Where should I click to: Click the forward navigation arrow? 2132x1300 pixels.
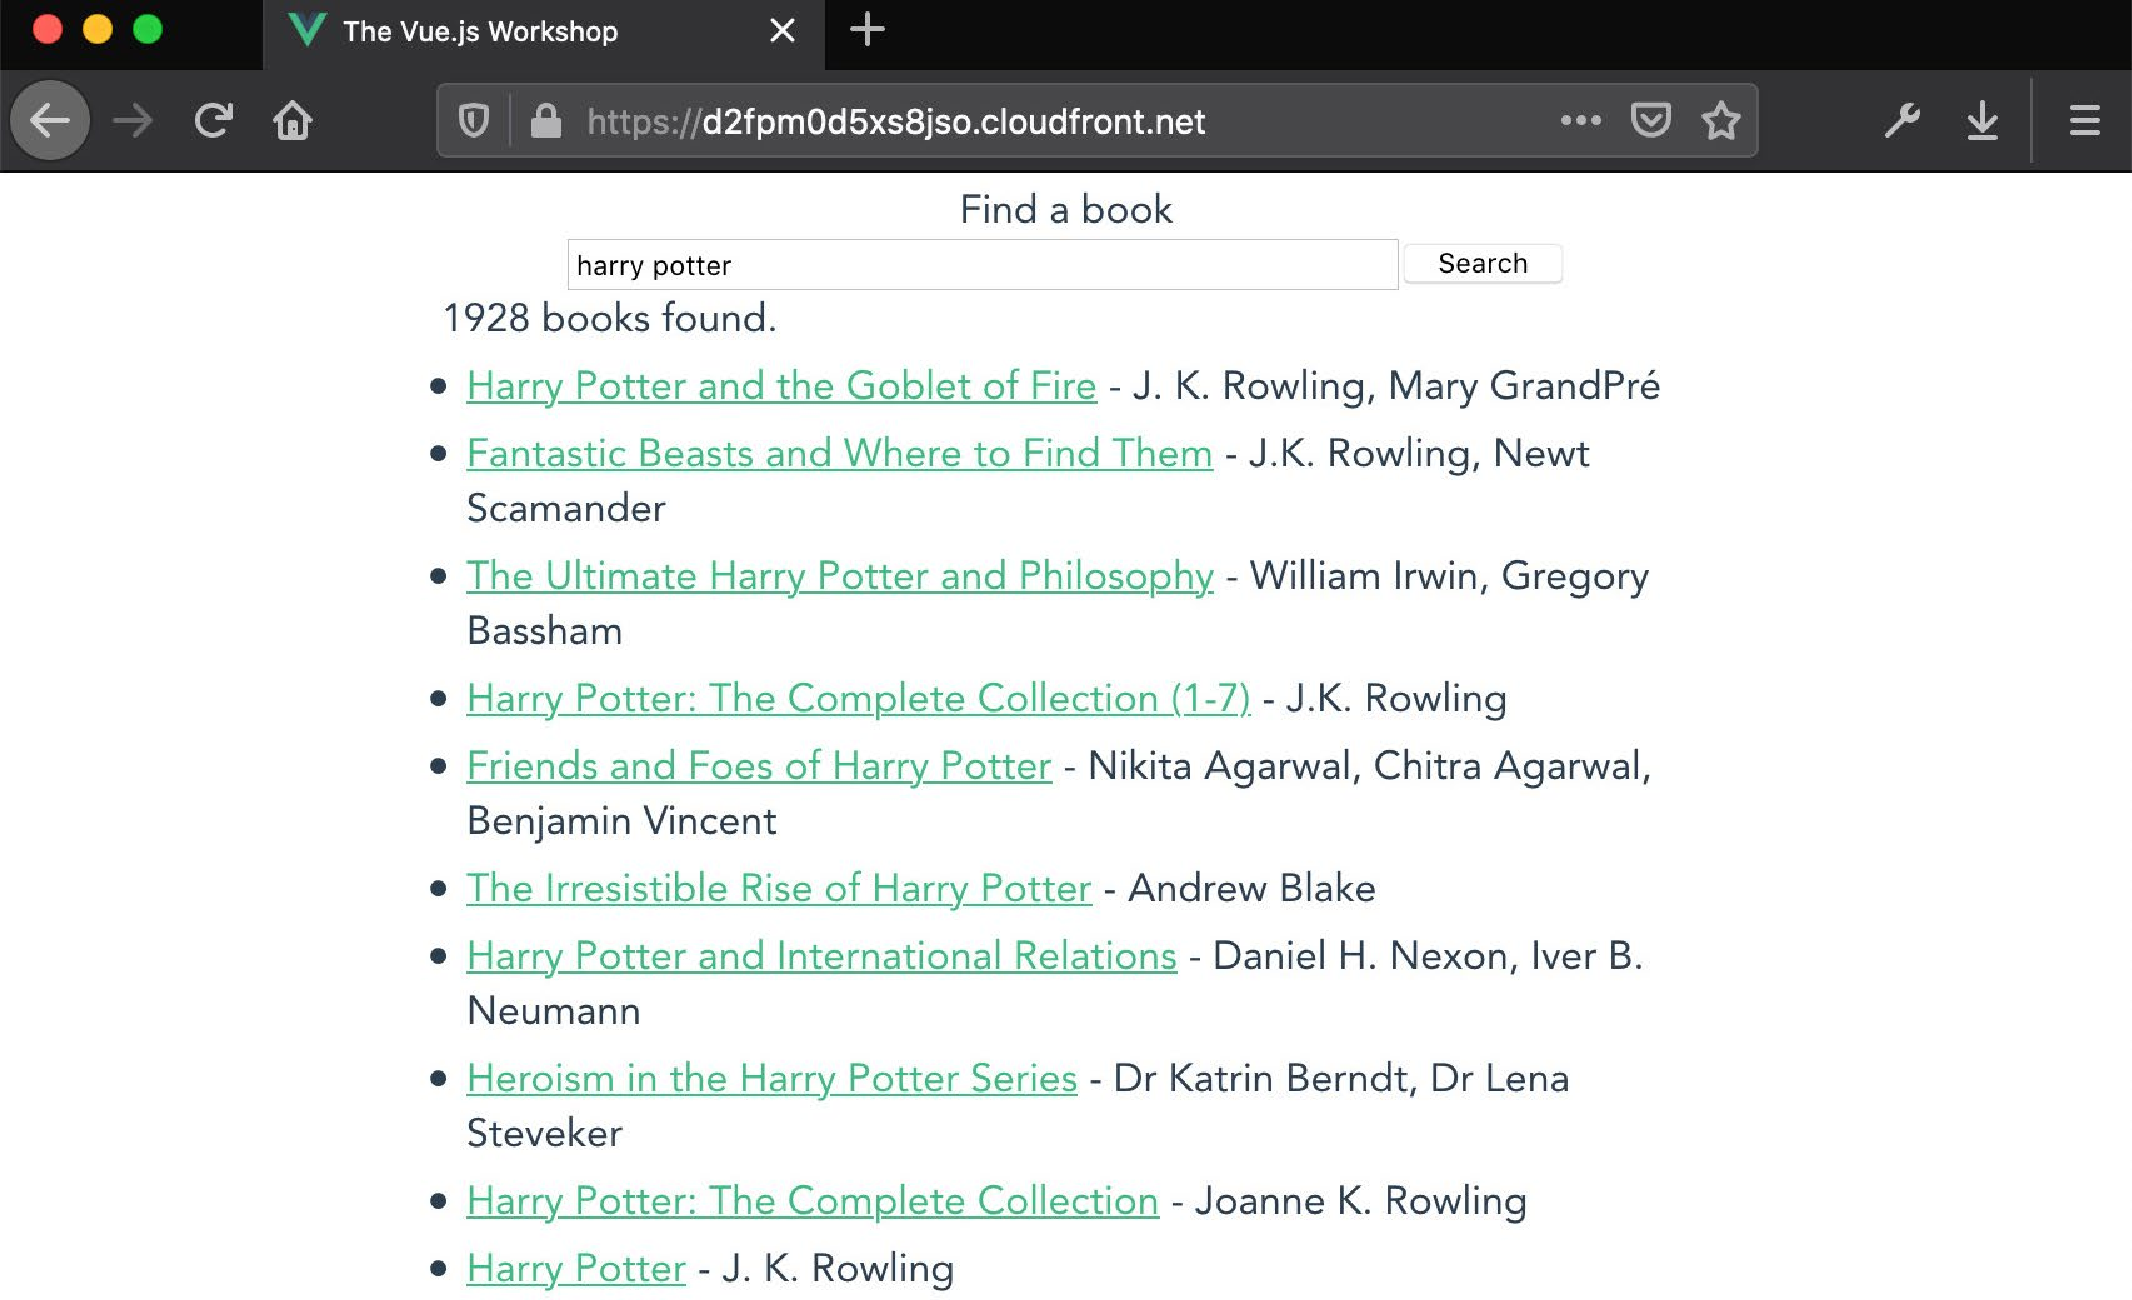tap(132, 121)
